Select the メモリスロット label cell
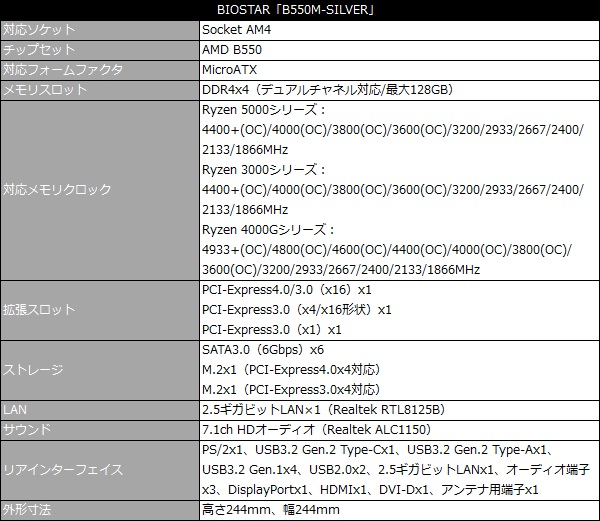The image size is (600, 521). point(100,90)
